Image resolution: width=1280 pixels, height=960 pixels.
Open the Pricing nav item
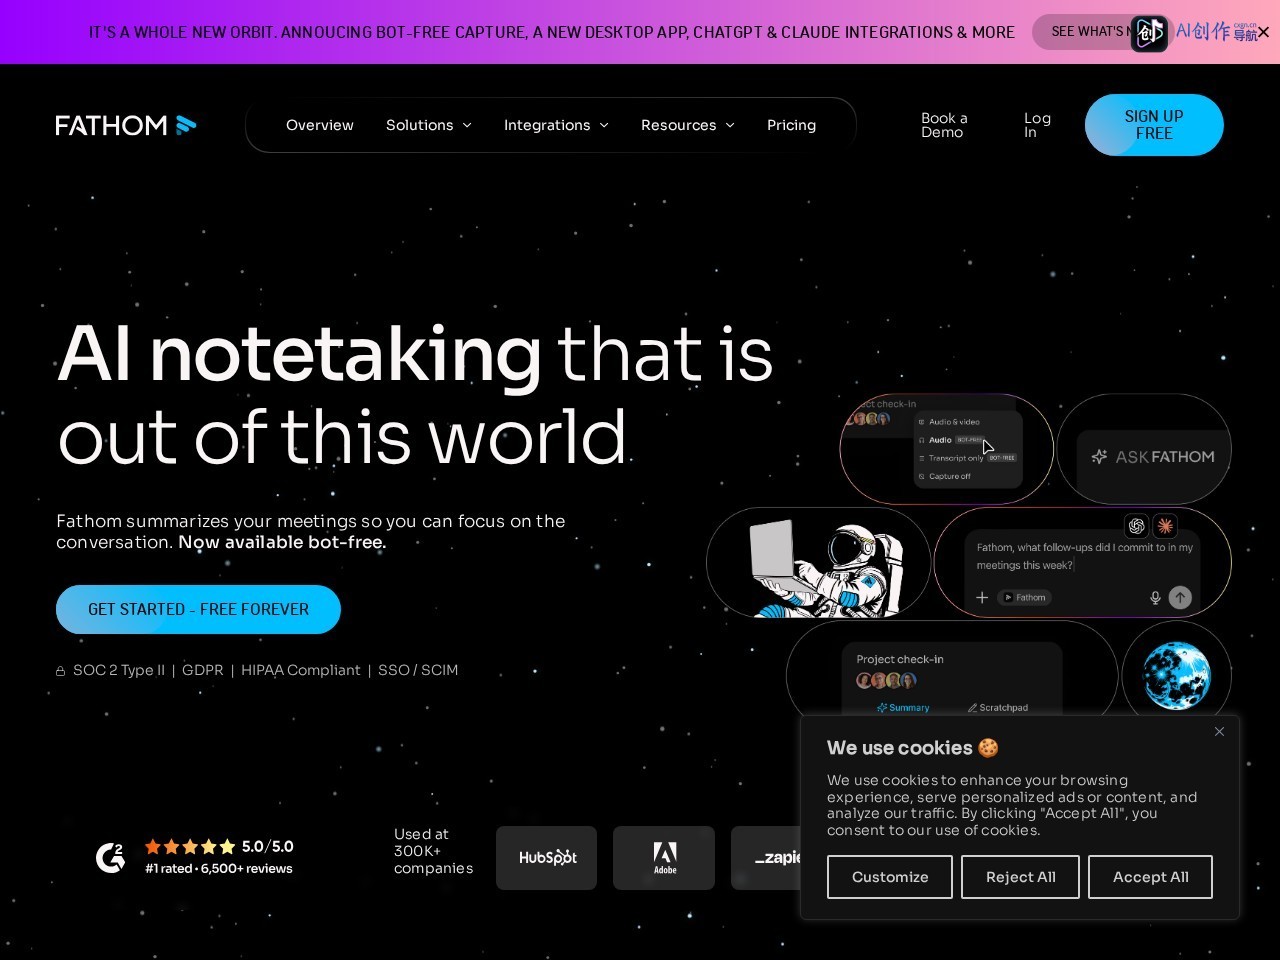791,125
